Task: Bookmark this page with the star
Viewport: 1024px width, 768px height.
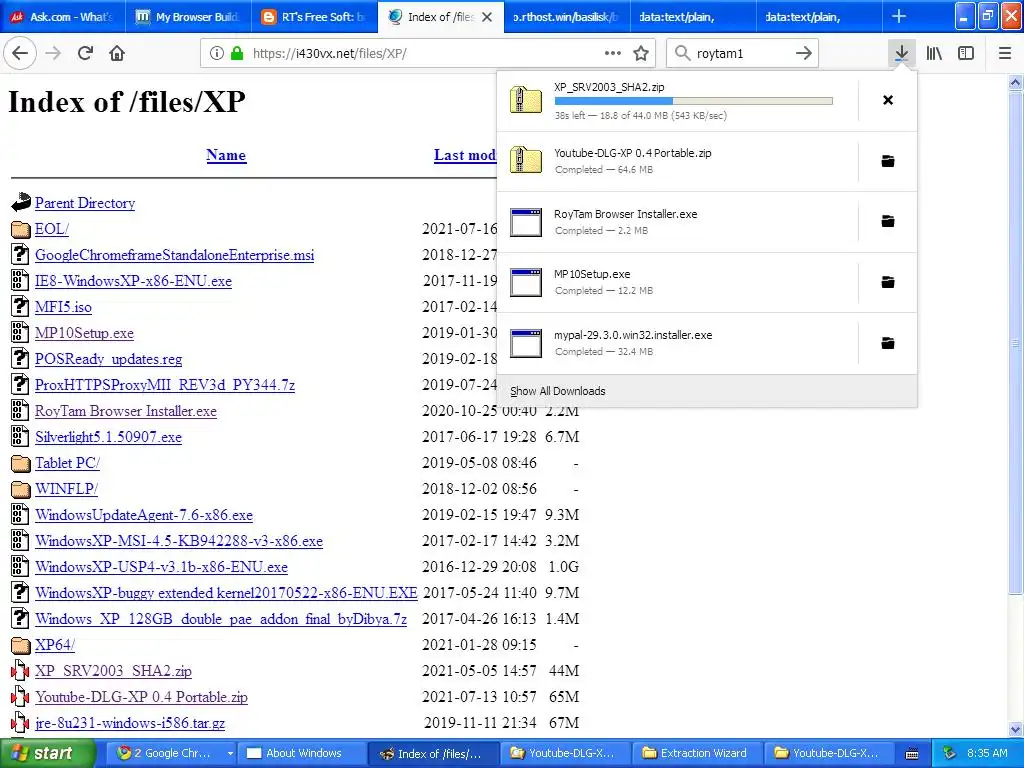Action: click(x=641, y=53)
